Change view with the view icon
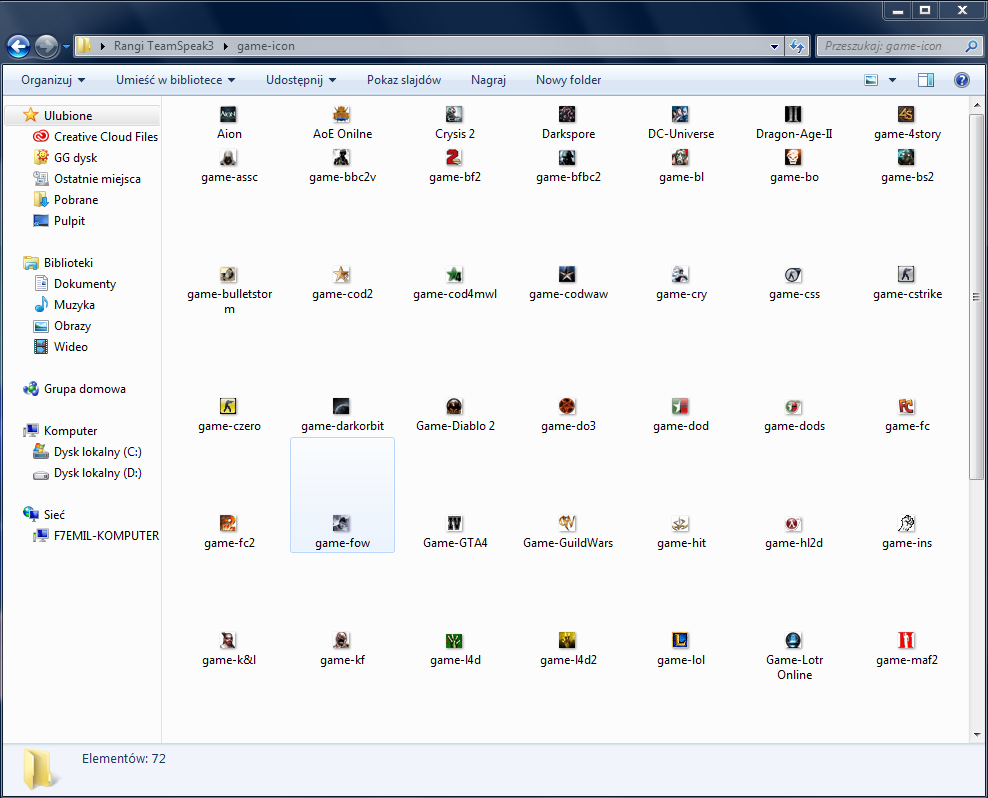 point(871,80)
